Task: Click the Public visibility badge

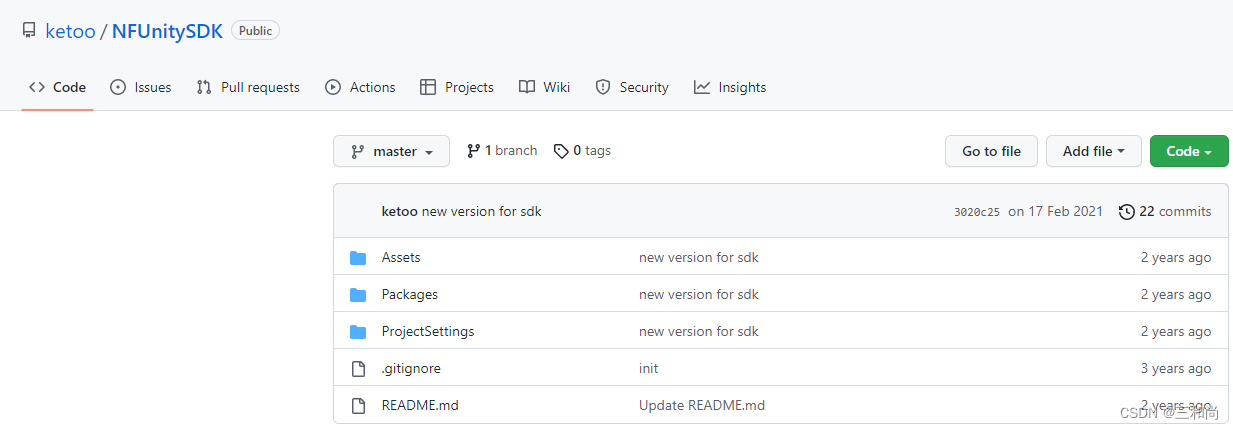Action: coord(255,31)
